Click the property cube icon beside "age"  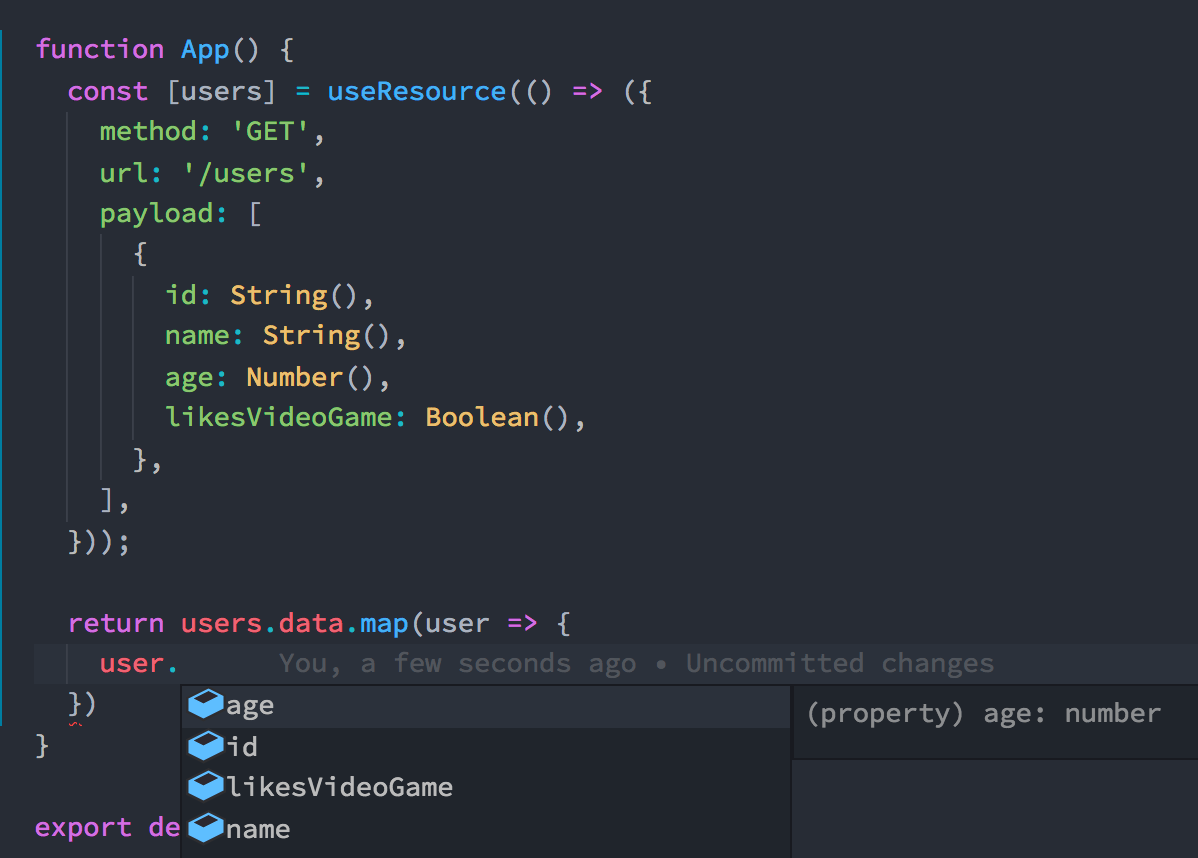(x=206, y=705)
